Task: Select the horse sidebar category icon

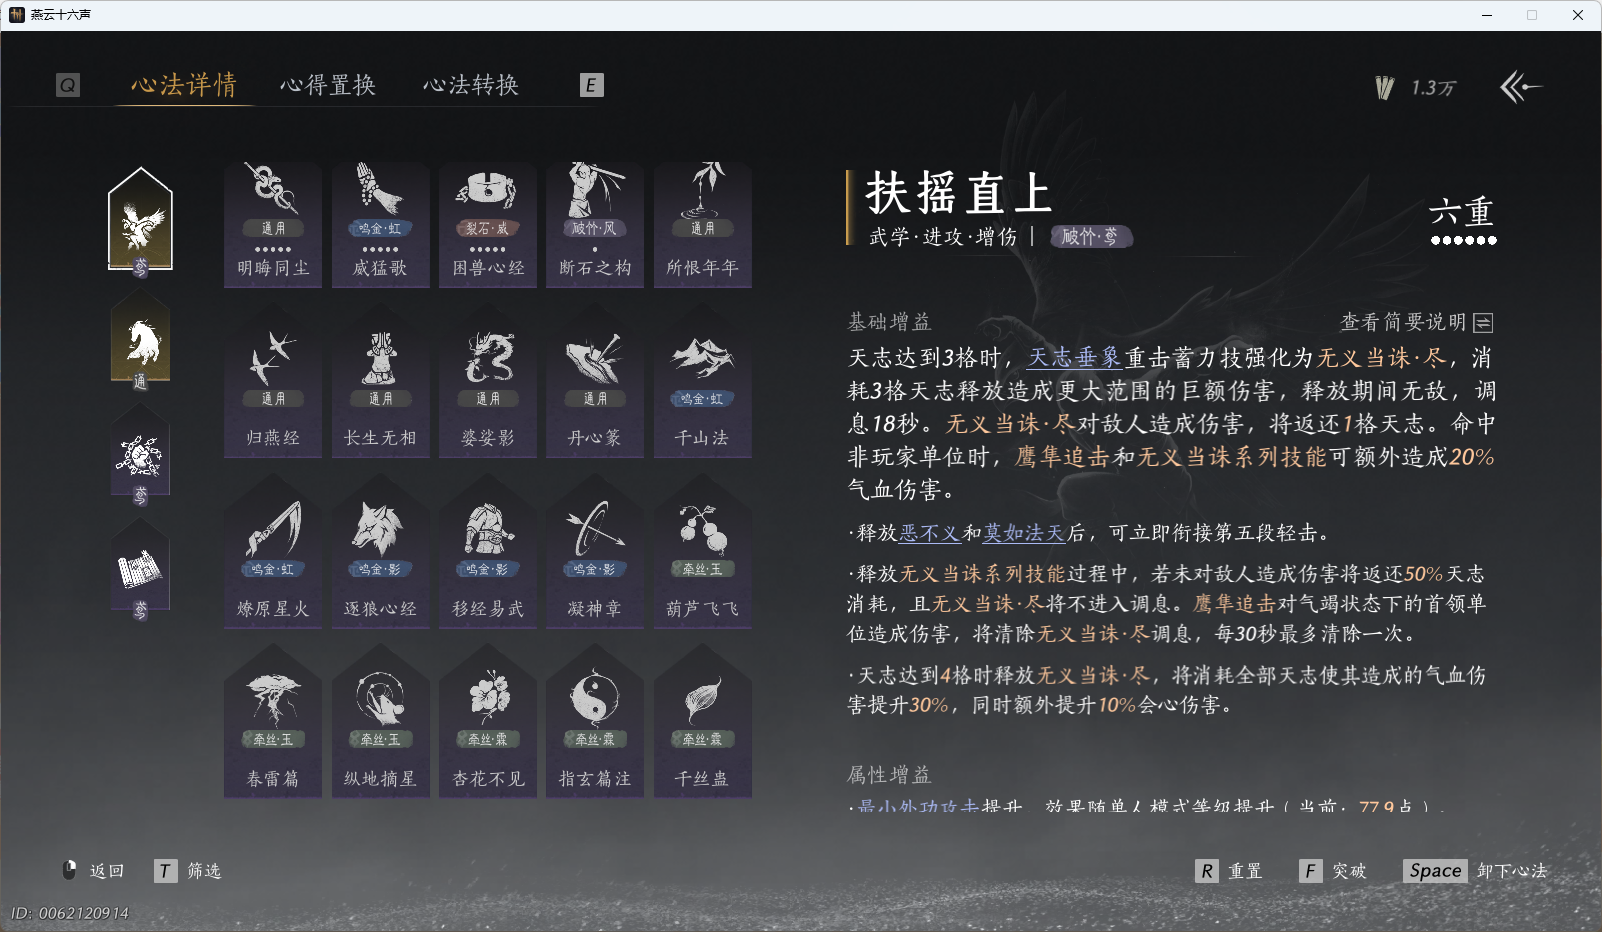Action: pos(140,338)
